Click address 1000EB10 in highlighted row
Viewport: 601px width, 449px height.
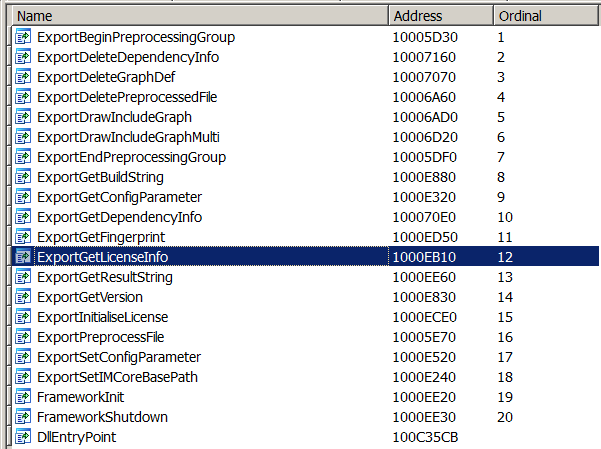click(424, 257)
